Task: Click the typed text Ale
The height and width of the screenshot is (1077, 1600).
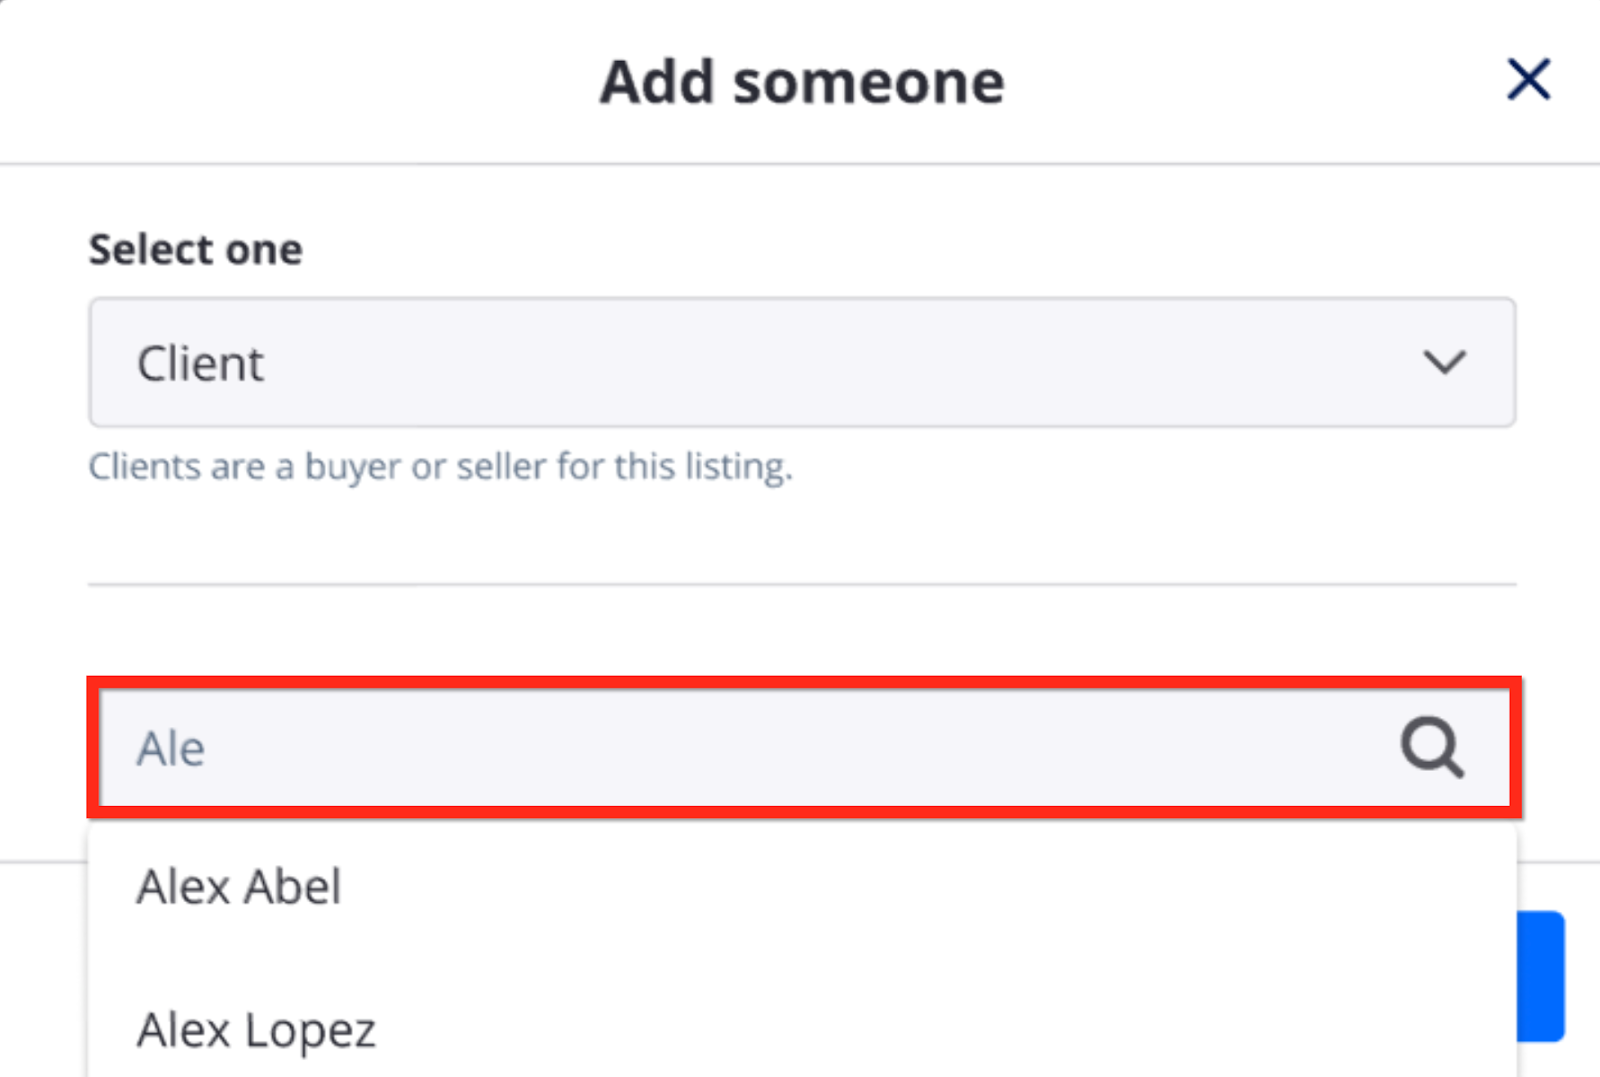Action: coord(171,748)
